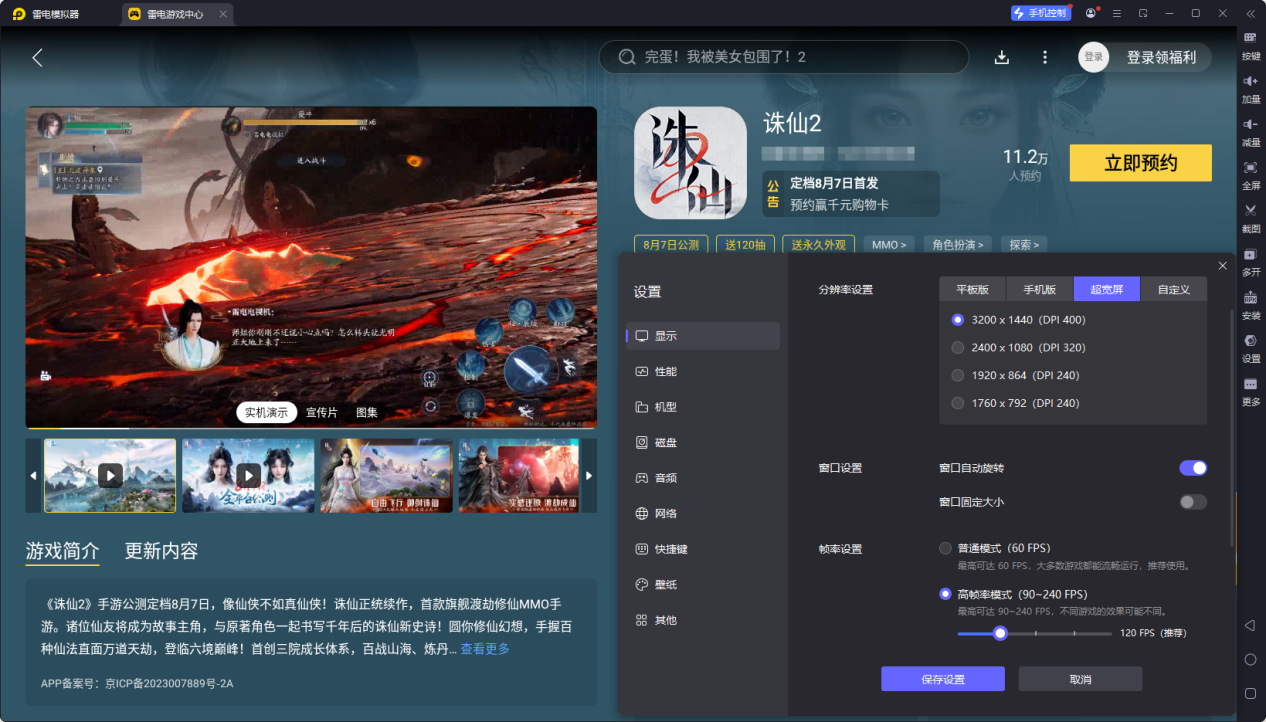
Task: Open the 更多 more tools icon
Action: click(x=1250, y=390)
